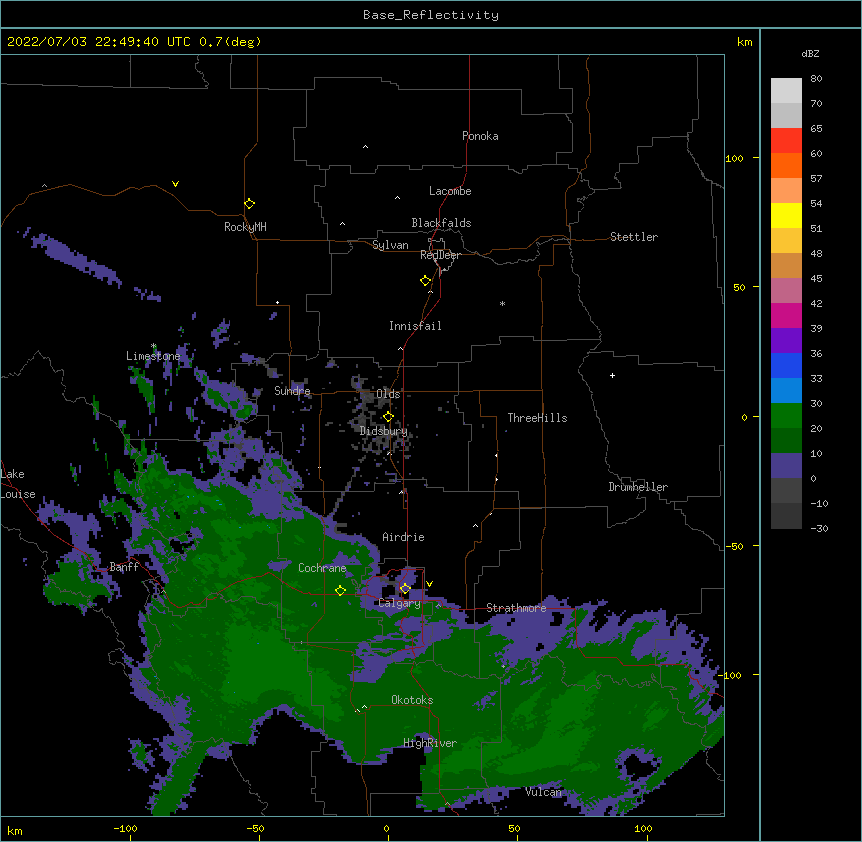
Task: Click the Didsbury town label
Action: click(384, 431)
